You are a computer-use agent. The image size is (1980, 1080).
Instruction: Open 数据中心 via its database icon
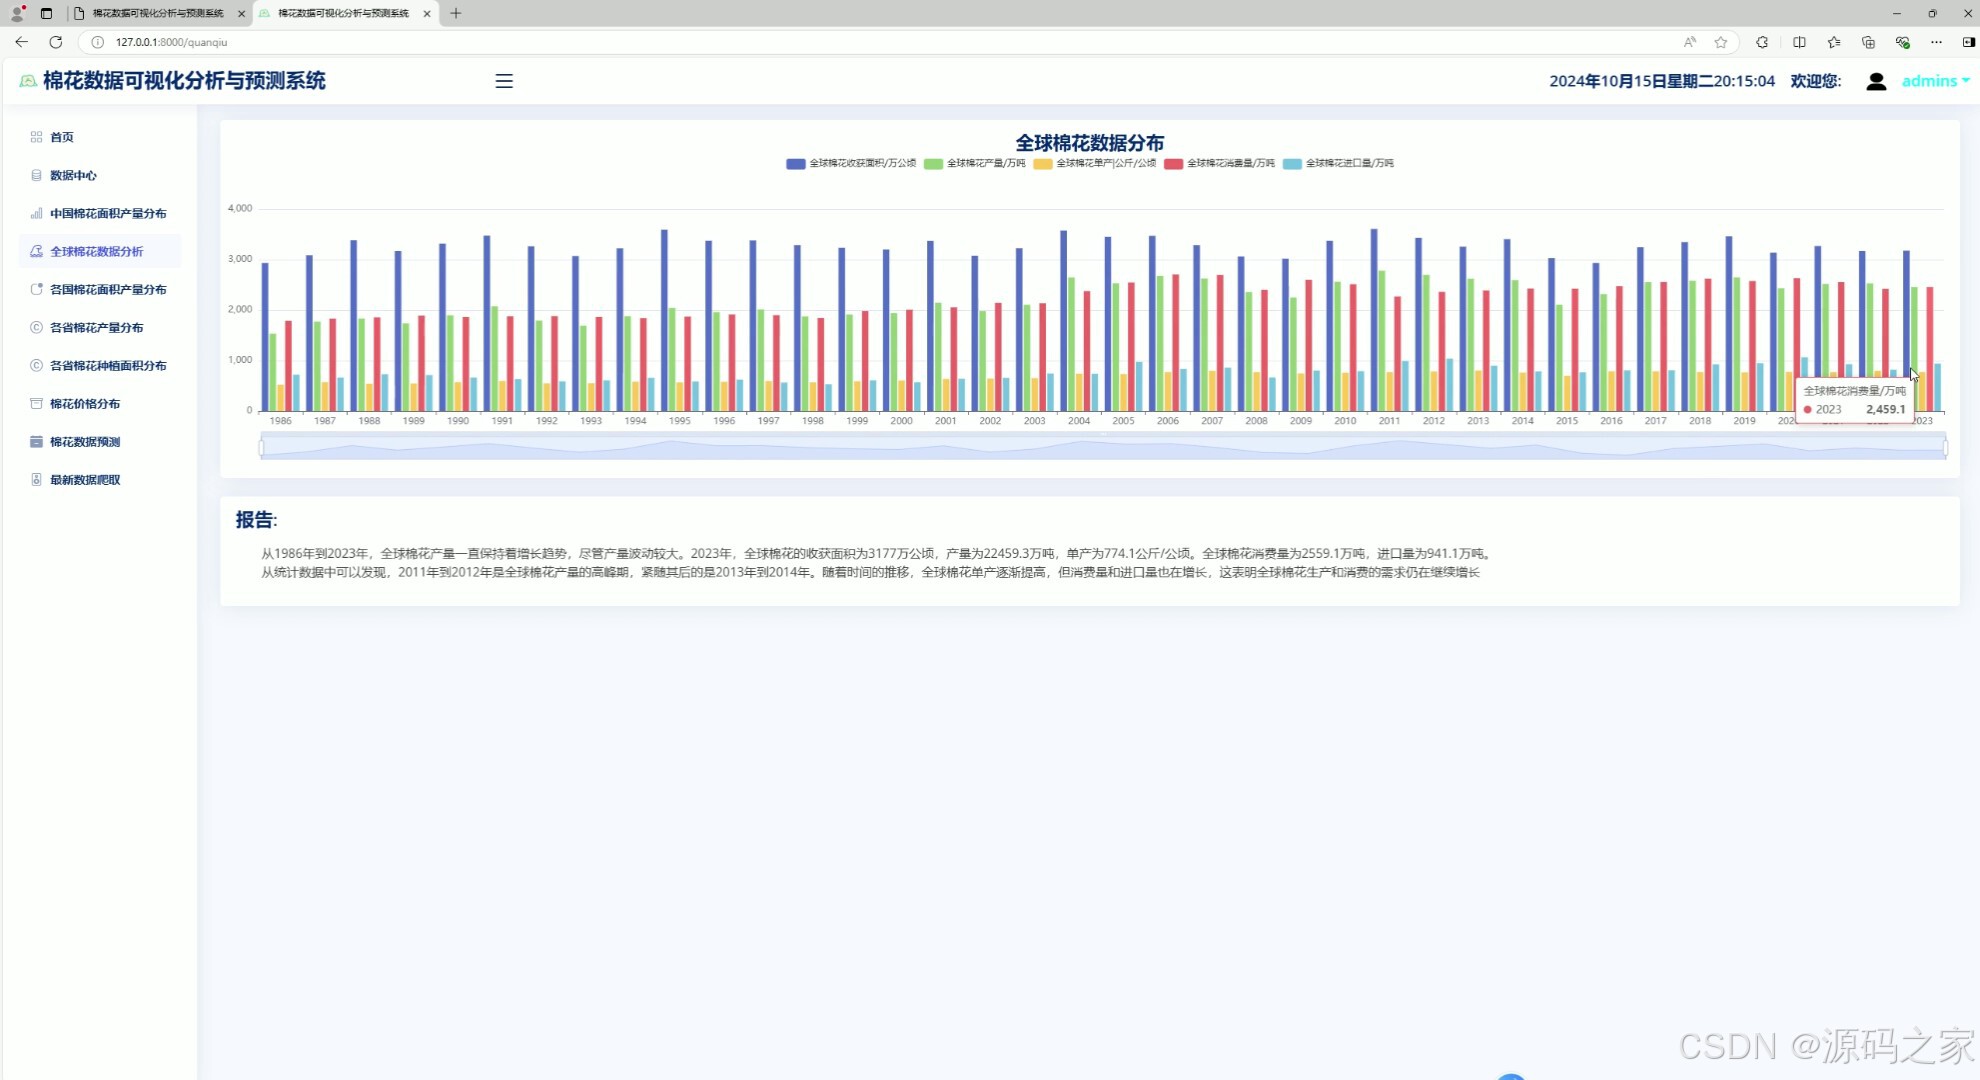point(36,175)
